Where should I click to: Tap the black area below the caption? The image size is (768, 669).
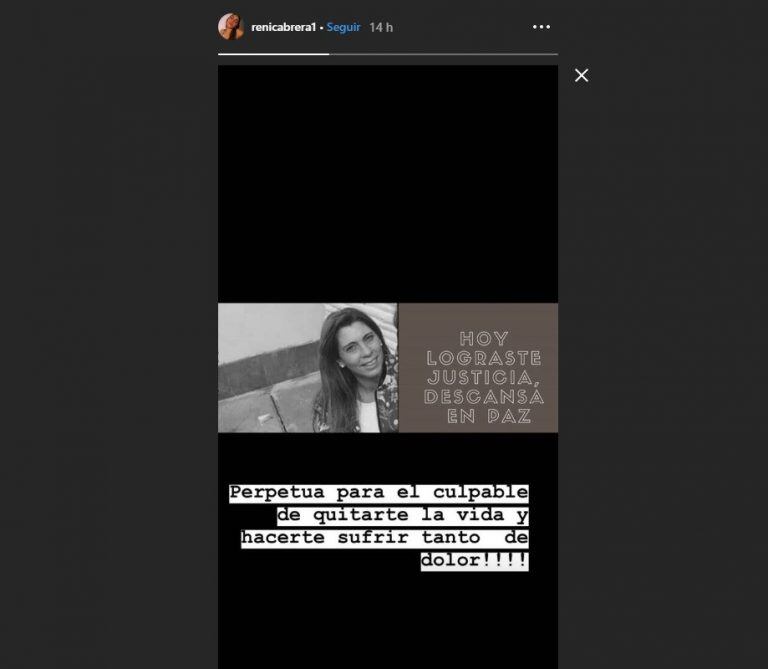388,620
